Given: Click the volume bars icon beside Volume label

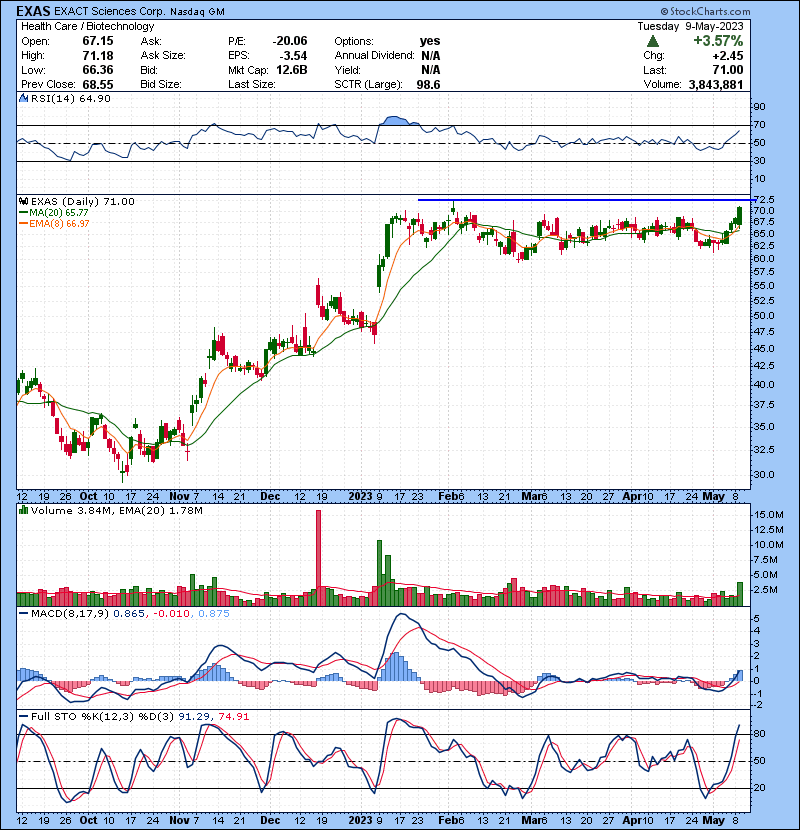Looking at the screenshot, I should click(x=23, y=511).
